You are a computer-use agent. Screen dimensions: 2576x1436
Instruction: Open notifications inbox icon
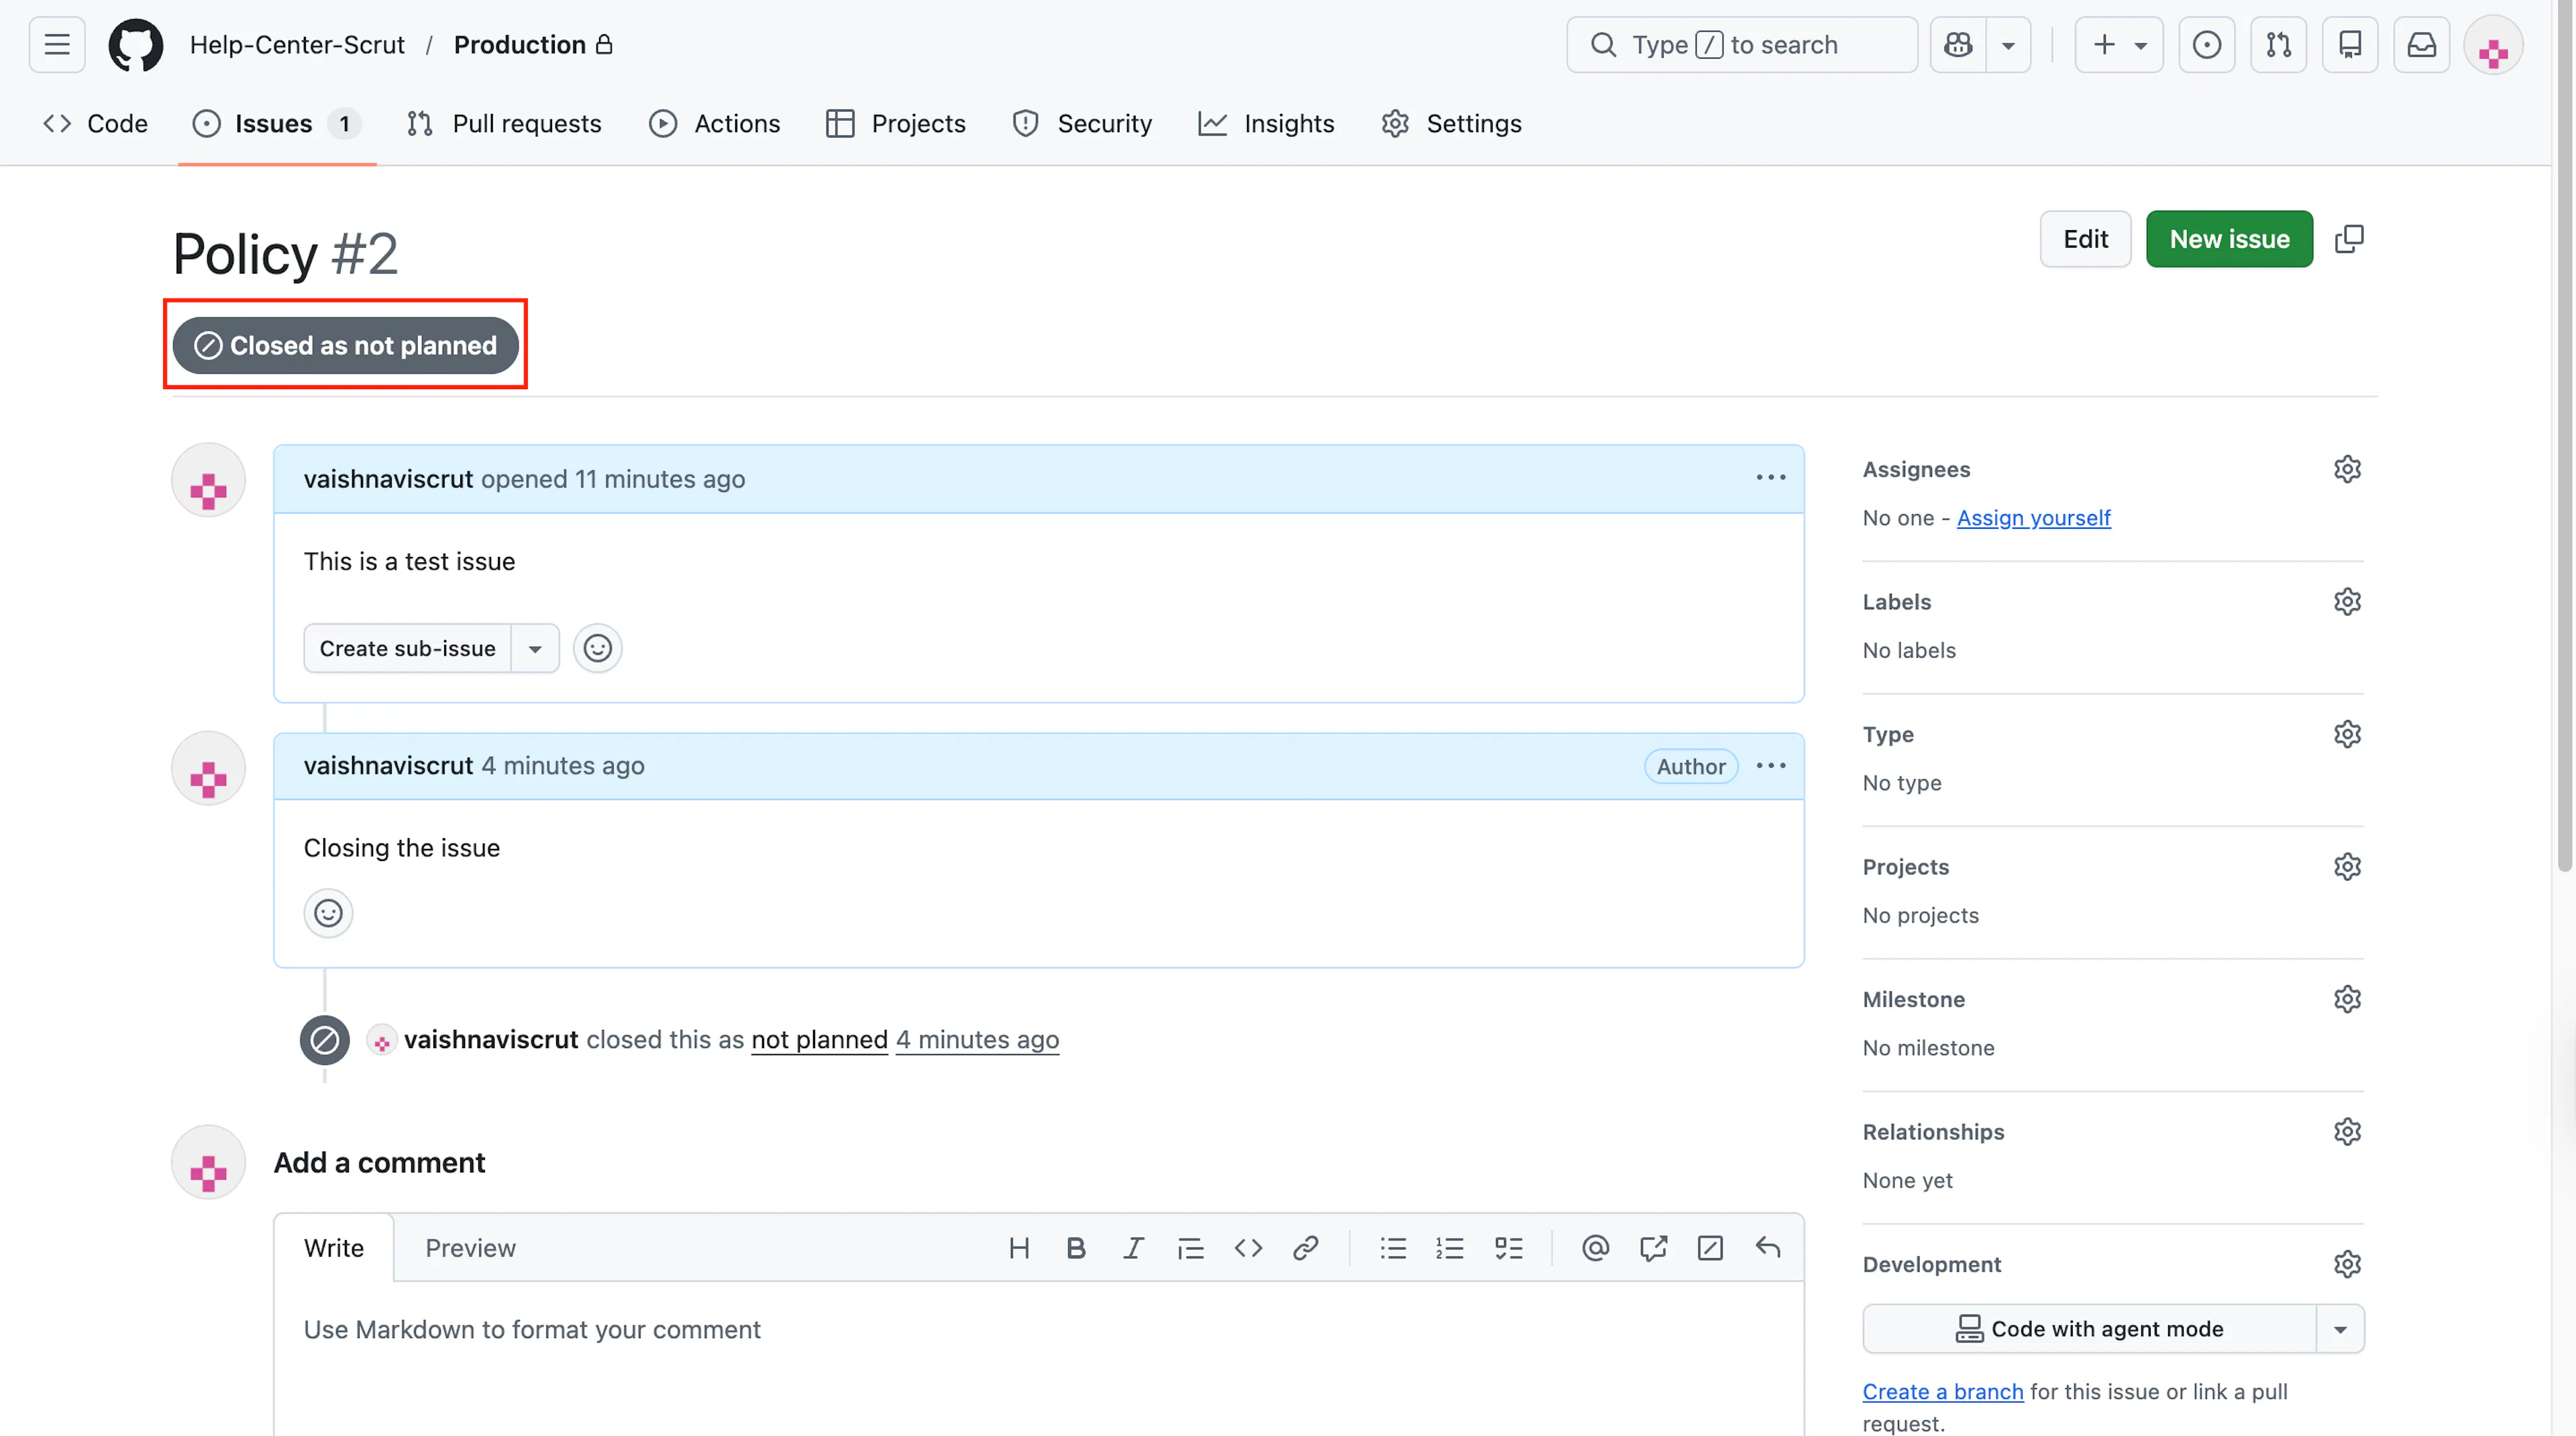click(x=2421, y=45)
